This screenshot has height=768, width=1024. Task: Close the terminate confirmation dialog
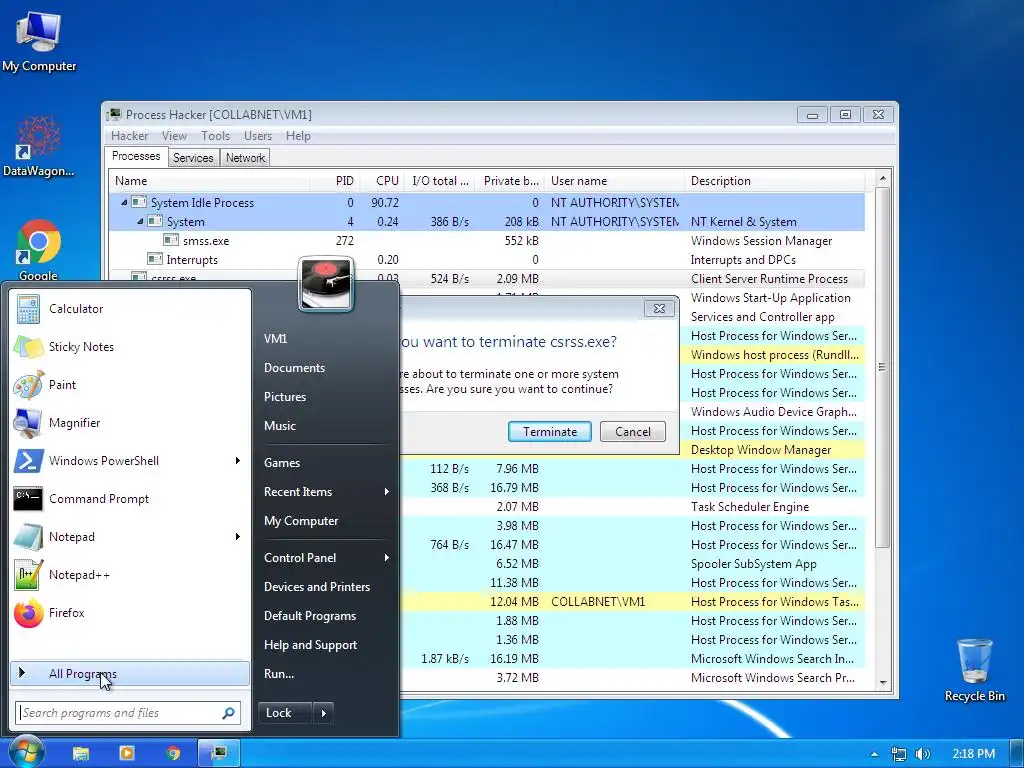point(659,309)
